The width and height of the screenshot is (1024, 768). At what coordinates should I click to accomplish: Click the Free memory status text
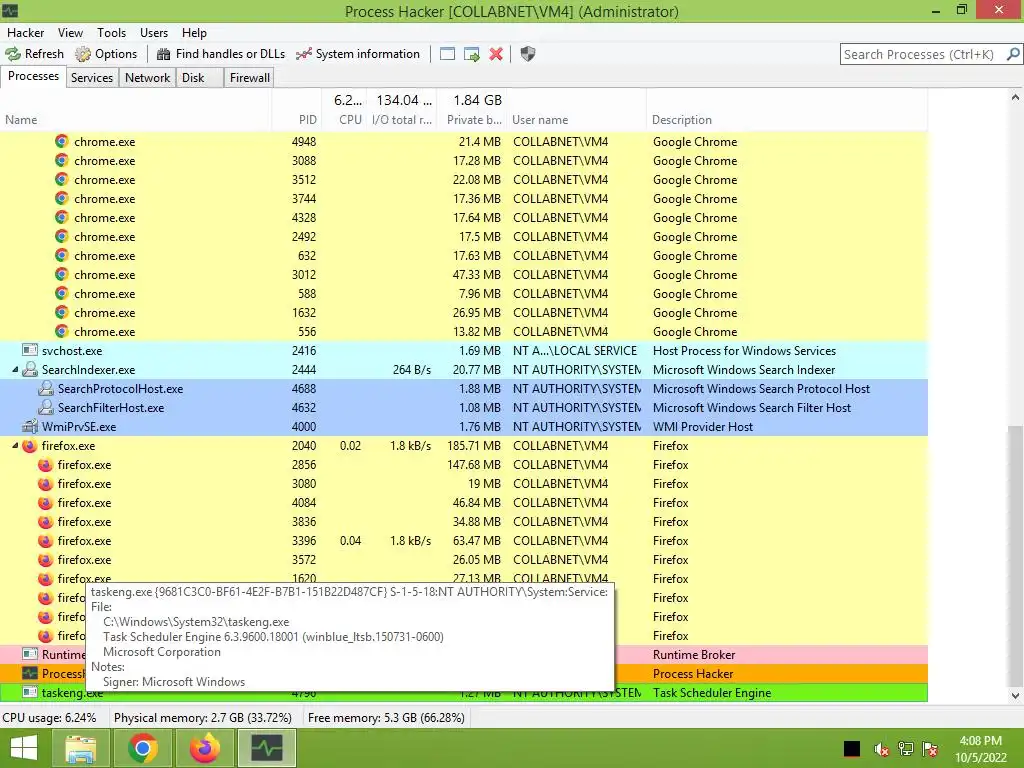pos(386,718)
